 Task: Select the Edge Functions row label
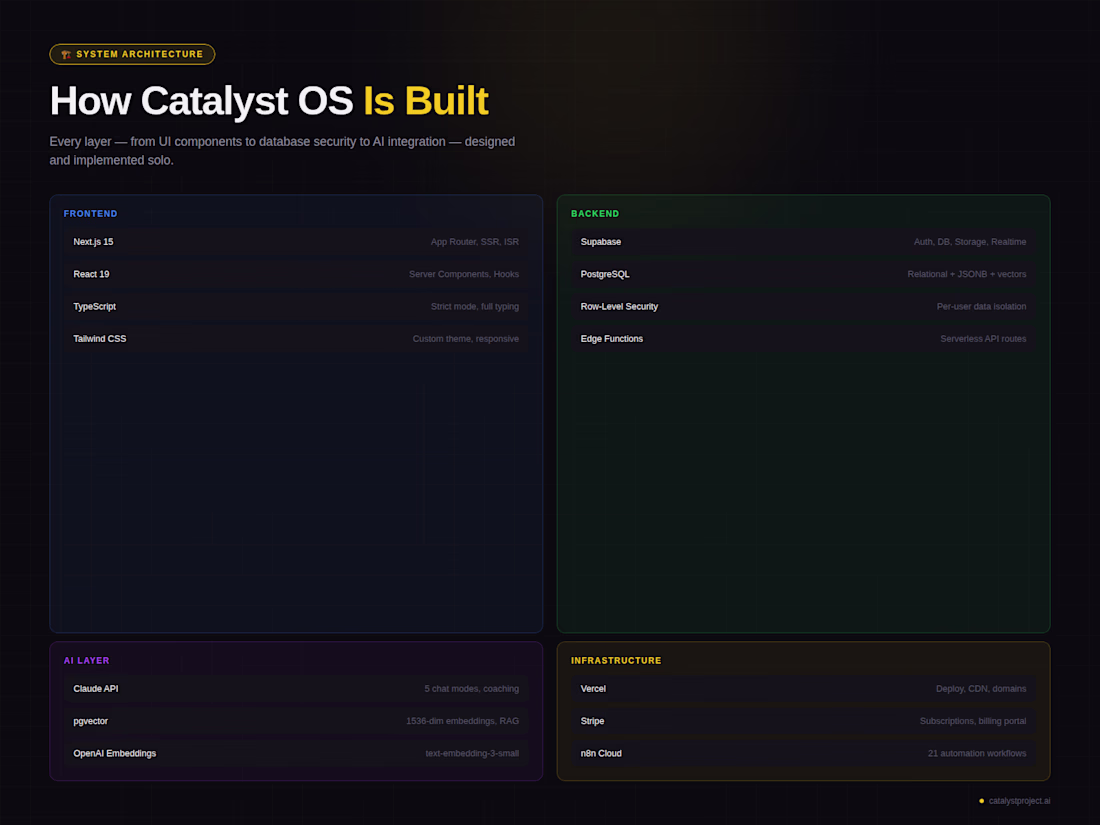tap(612, 339)
